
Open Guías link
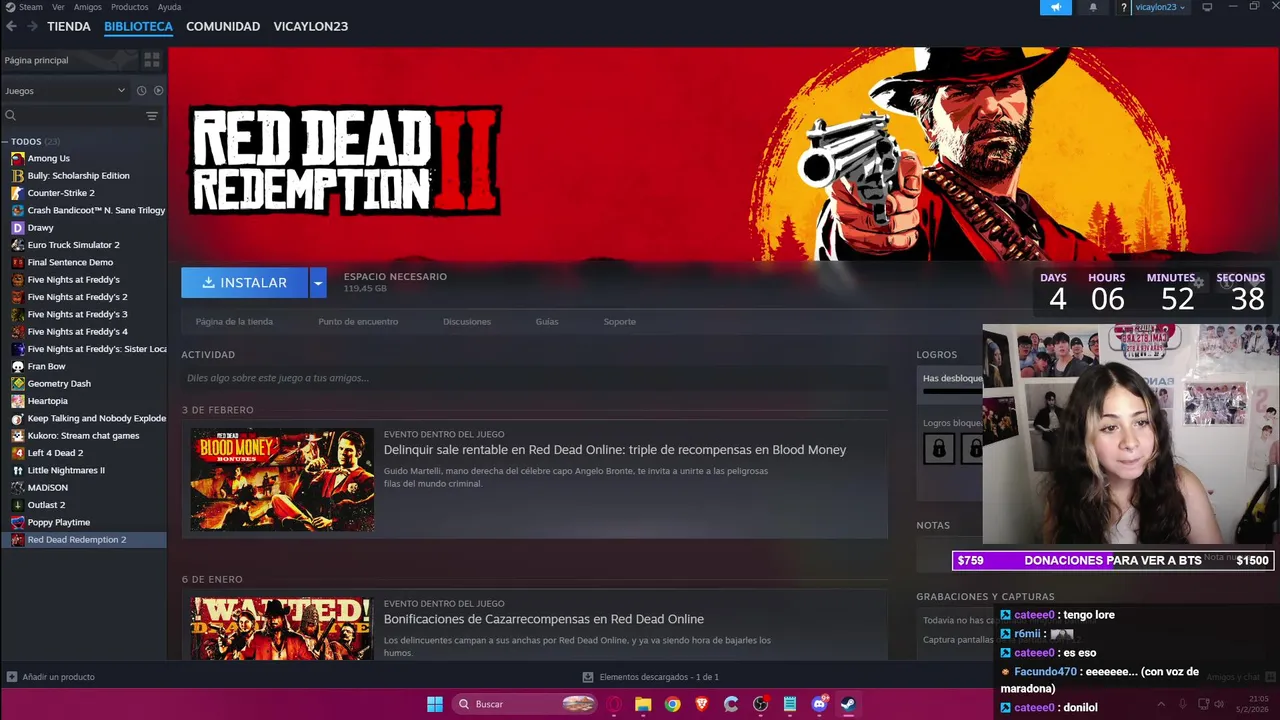(x=547, y=322)
